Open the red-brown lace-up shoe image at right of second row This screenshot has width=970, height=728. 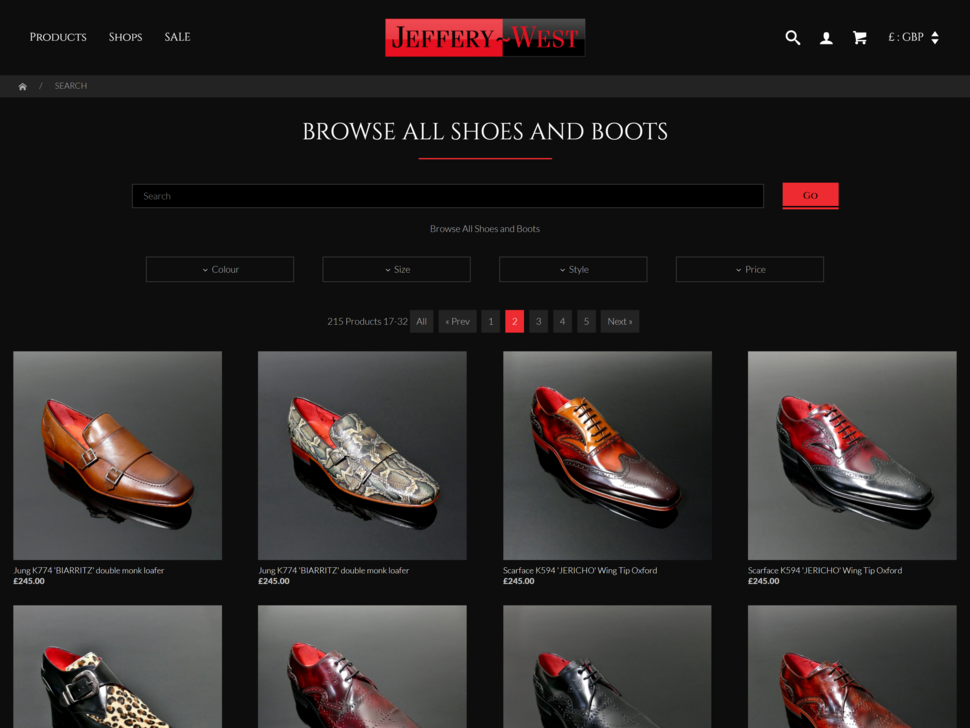click(x=852, y=666)
